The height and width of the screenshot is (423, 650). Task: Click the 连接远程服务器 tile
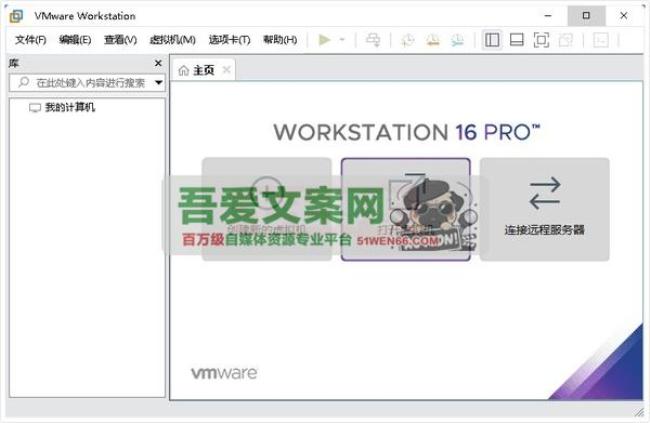[x=544, y=209]
